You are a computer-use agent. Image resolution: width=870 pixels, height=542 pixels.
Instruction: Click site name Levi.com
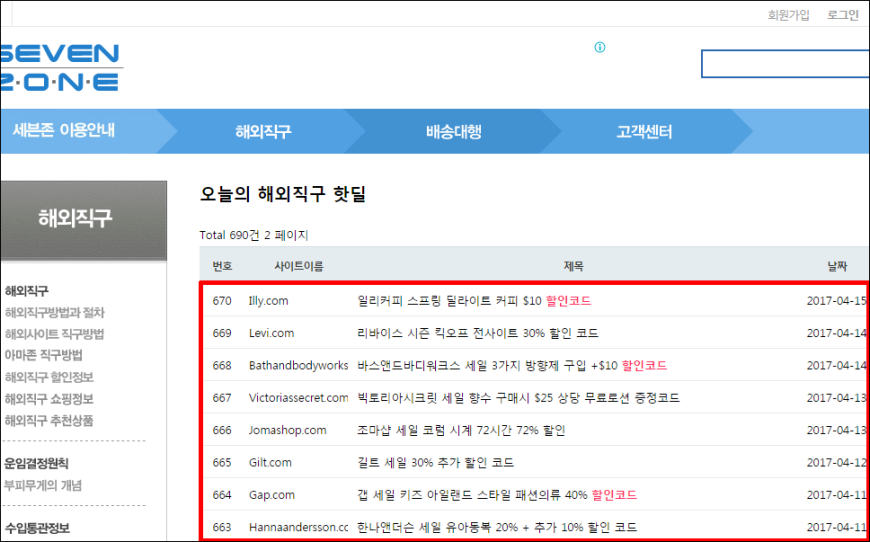[x=271, y=333]
